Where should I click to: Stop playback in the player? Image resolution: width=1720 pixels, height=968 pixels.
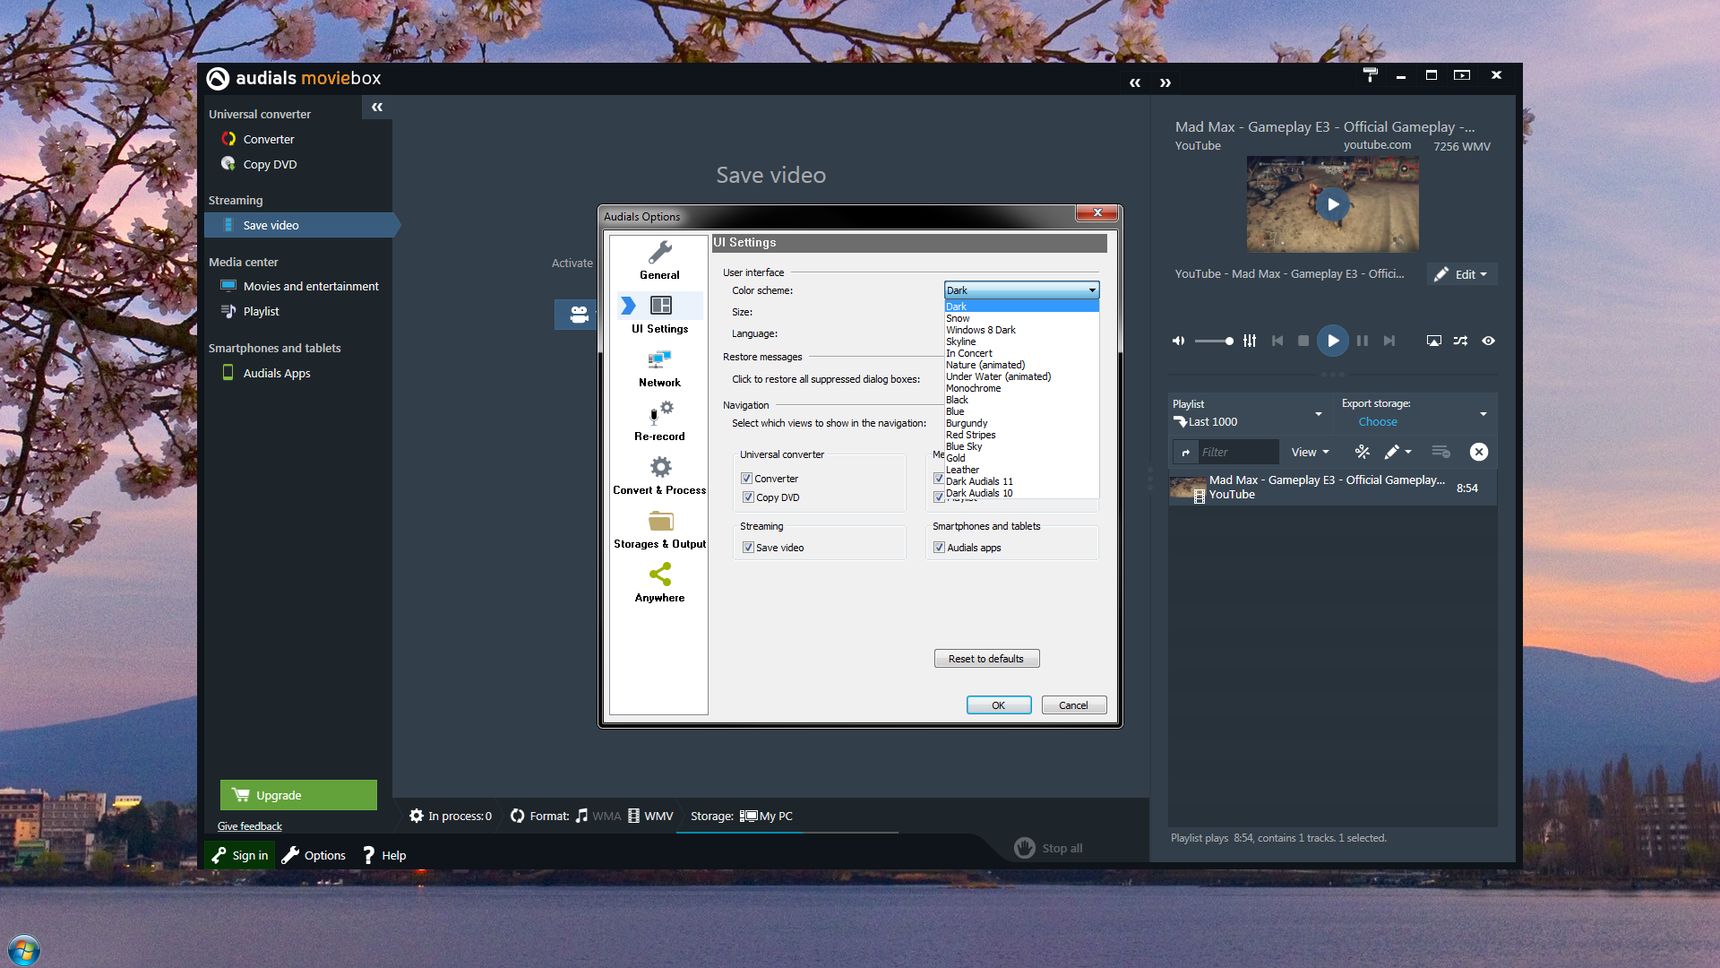tap(1303, 341)
